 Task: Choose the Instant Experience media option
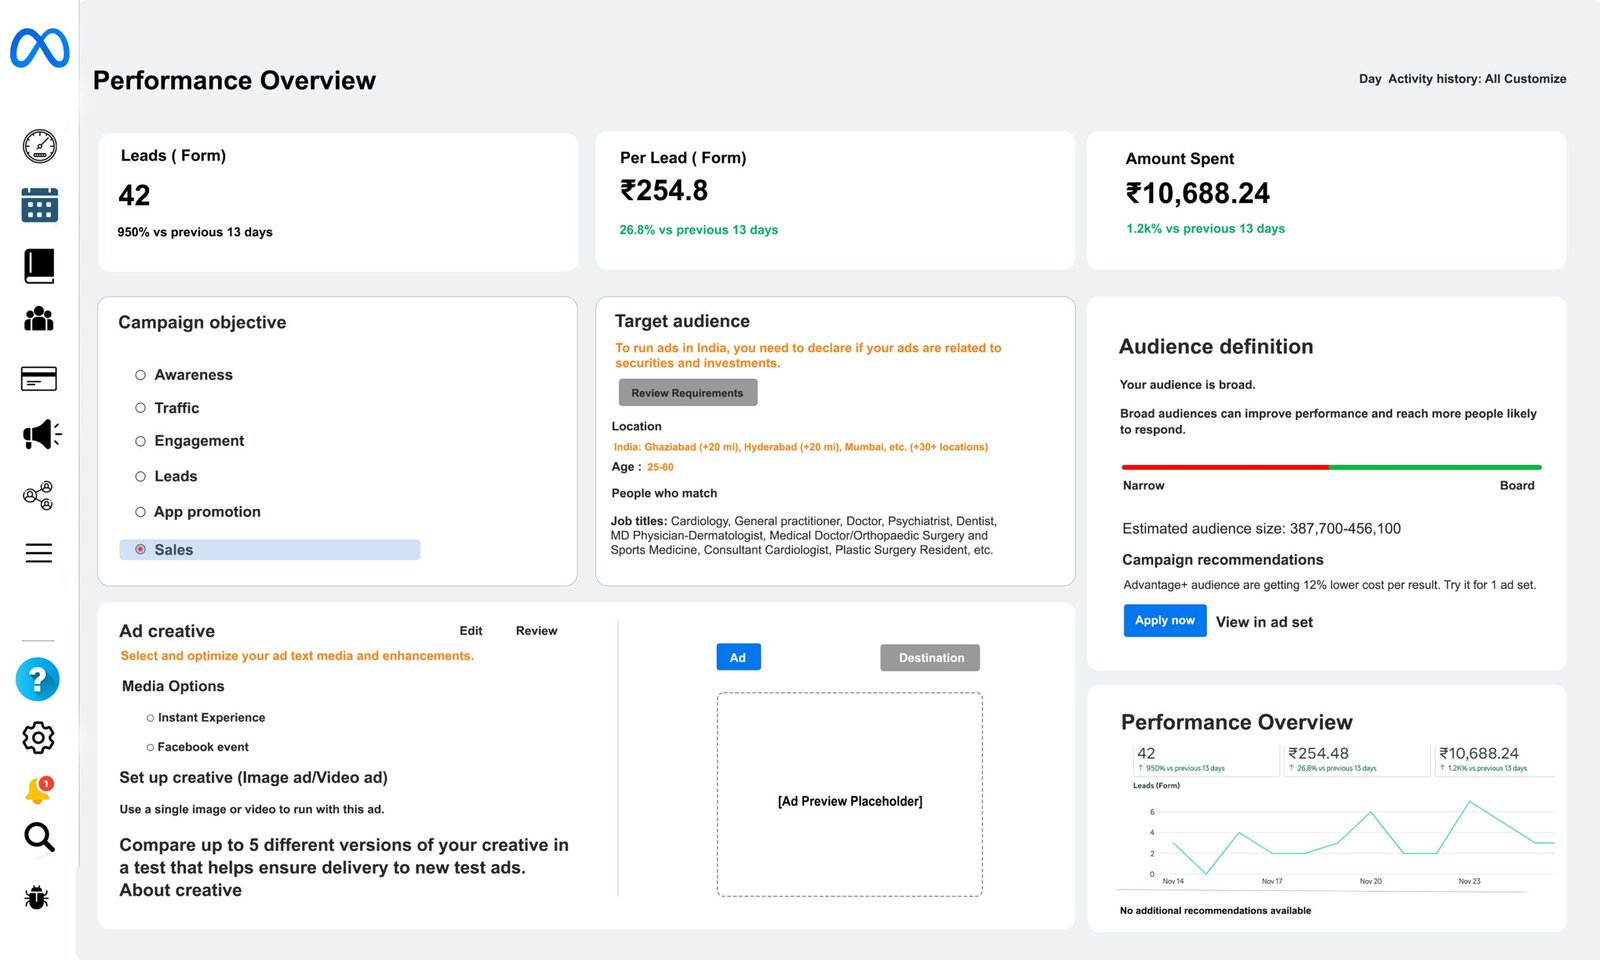coord(150,718)
